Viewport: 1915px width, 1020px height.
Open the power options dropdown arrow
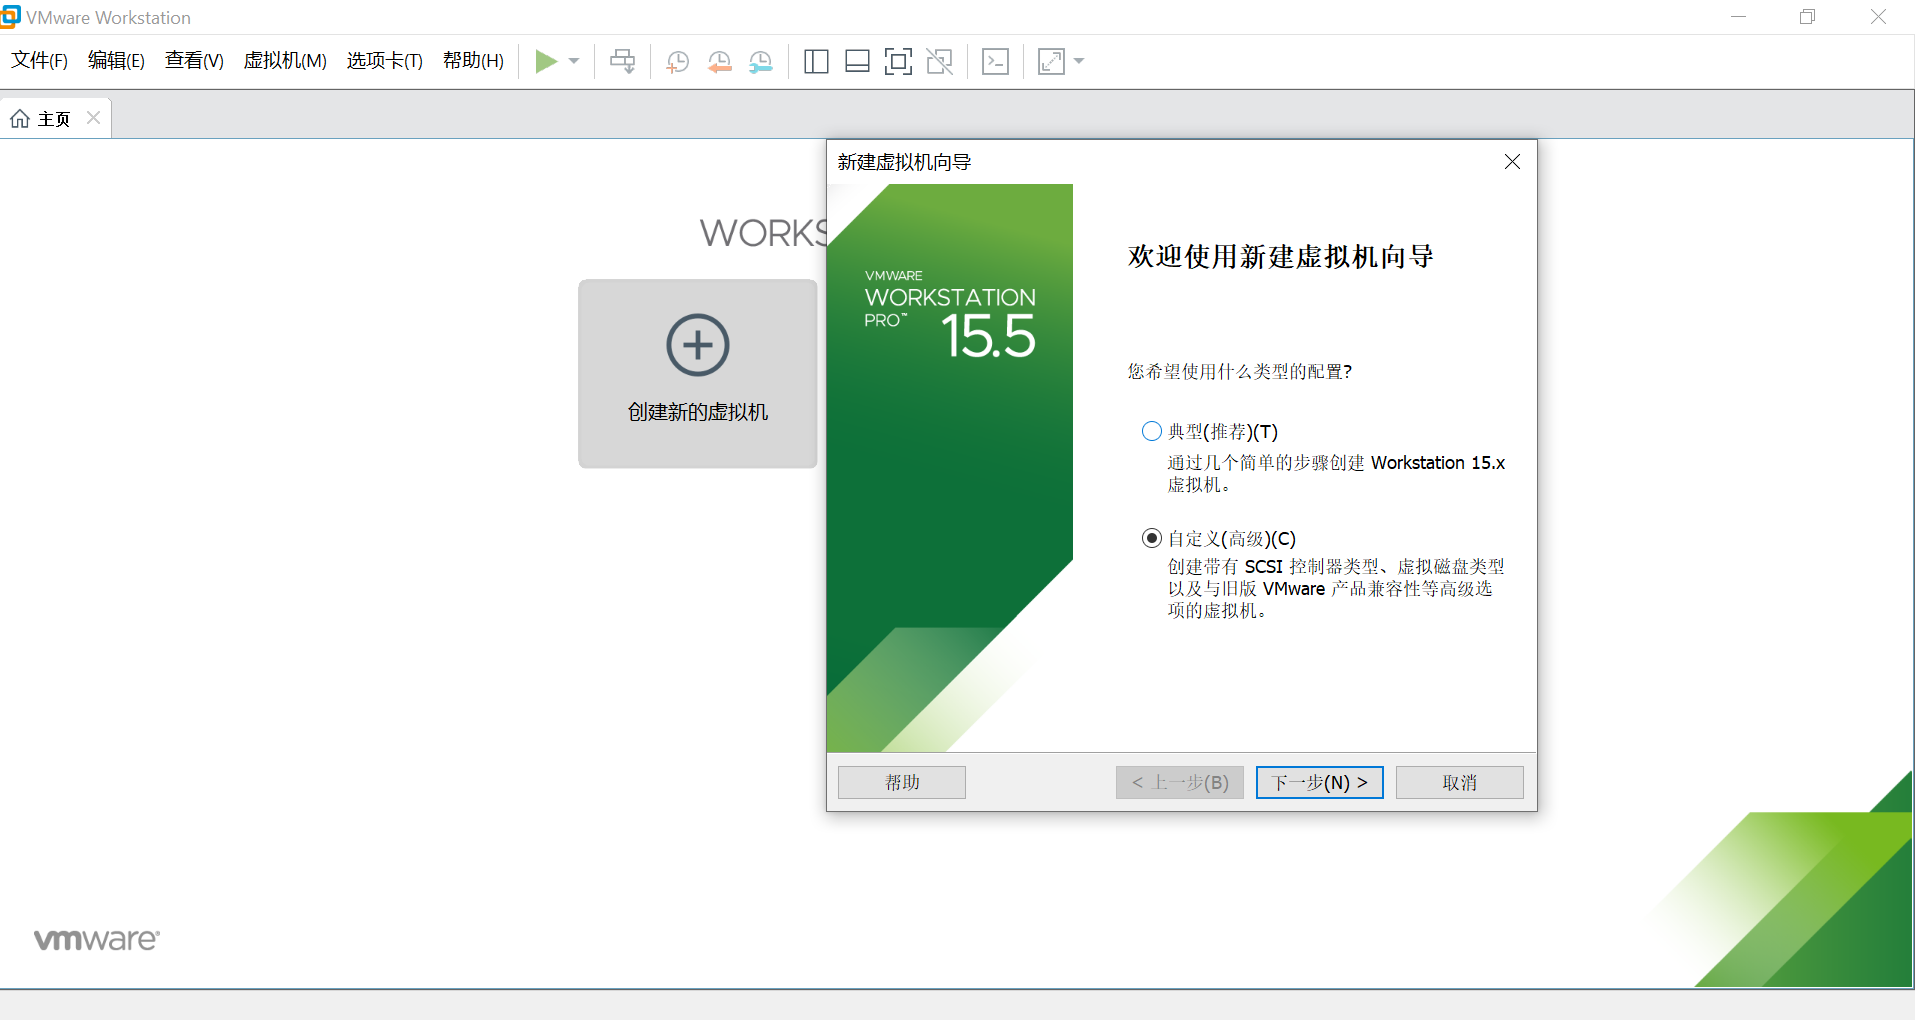(x=574, y=61)
